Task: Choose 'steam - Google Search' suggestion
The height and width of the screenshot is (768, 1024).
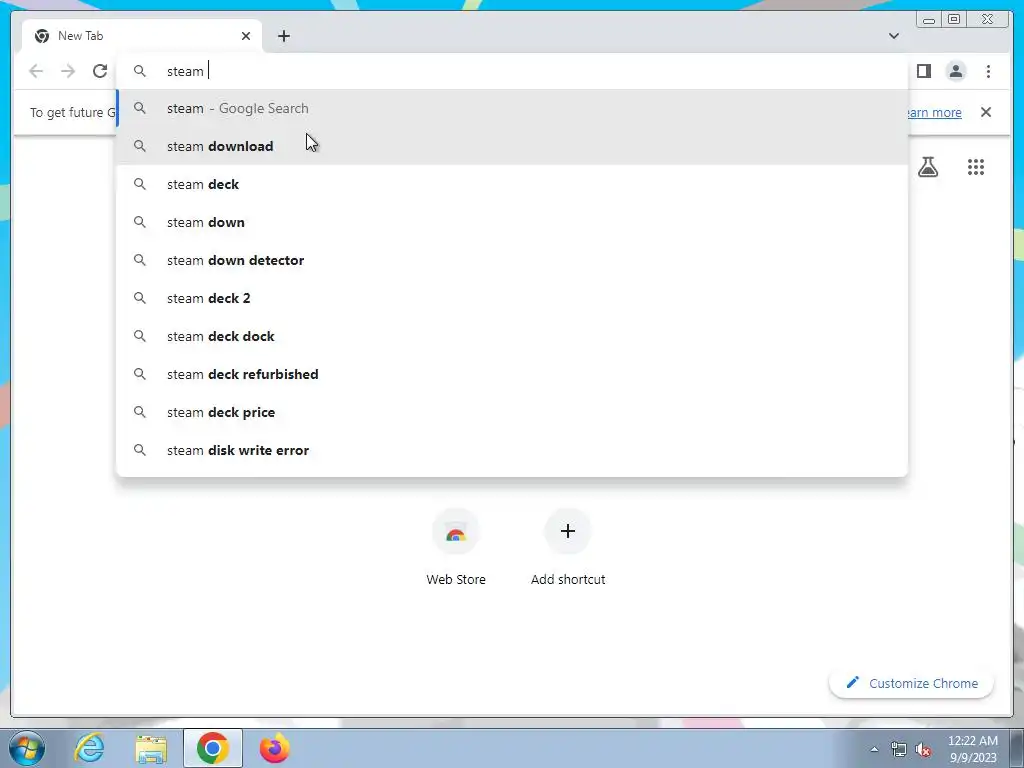Action: click(x=512, y=108)
